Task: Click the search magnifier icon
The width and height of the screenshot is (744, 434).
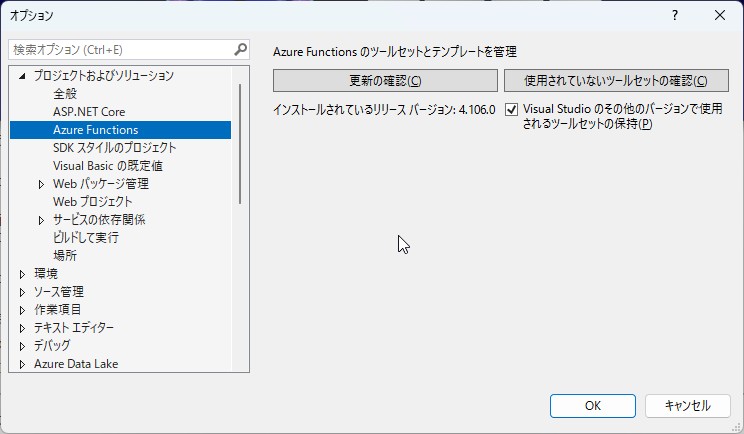Action: click(241, 49)
